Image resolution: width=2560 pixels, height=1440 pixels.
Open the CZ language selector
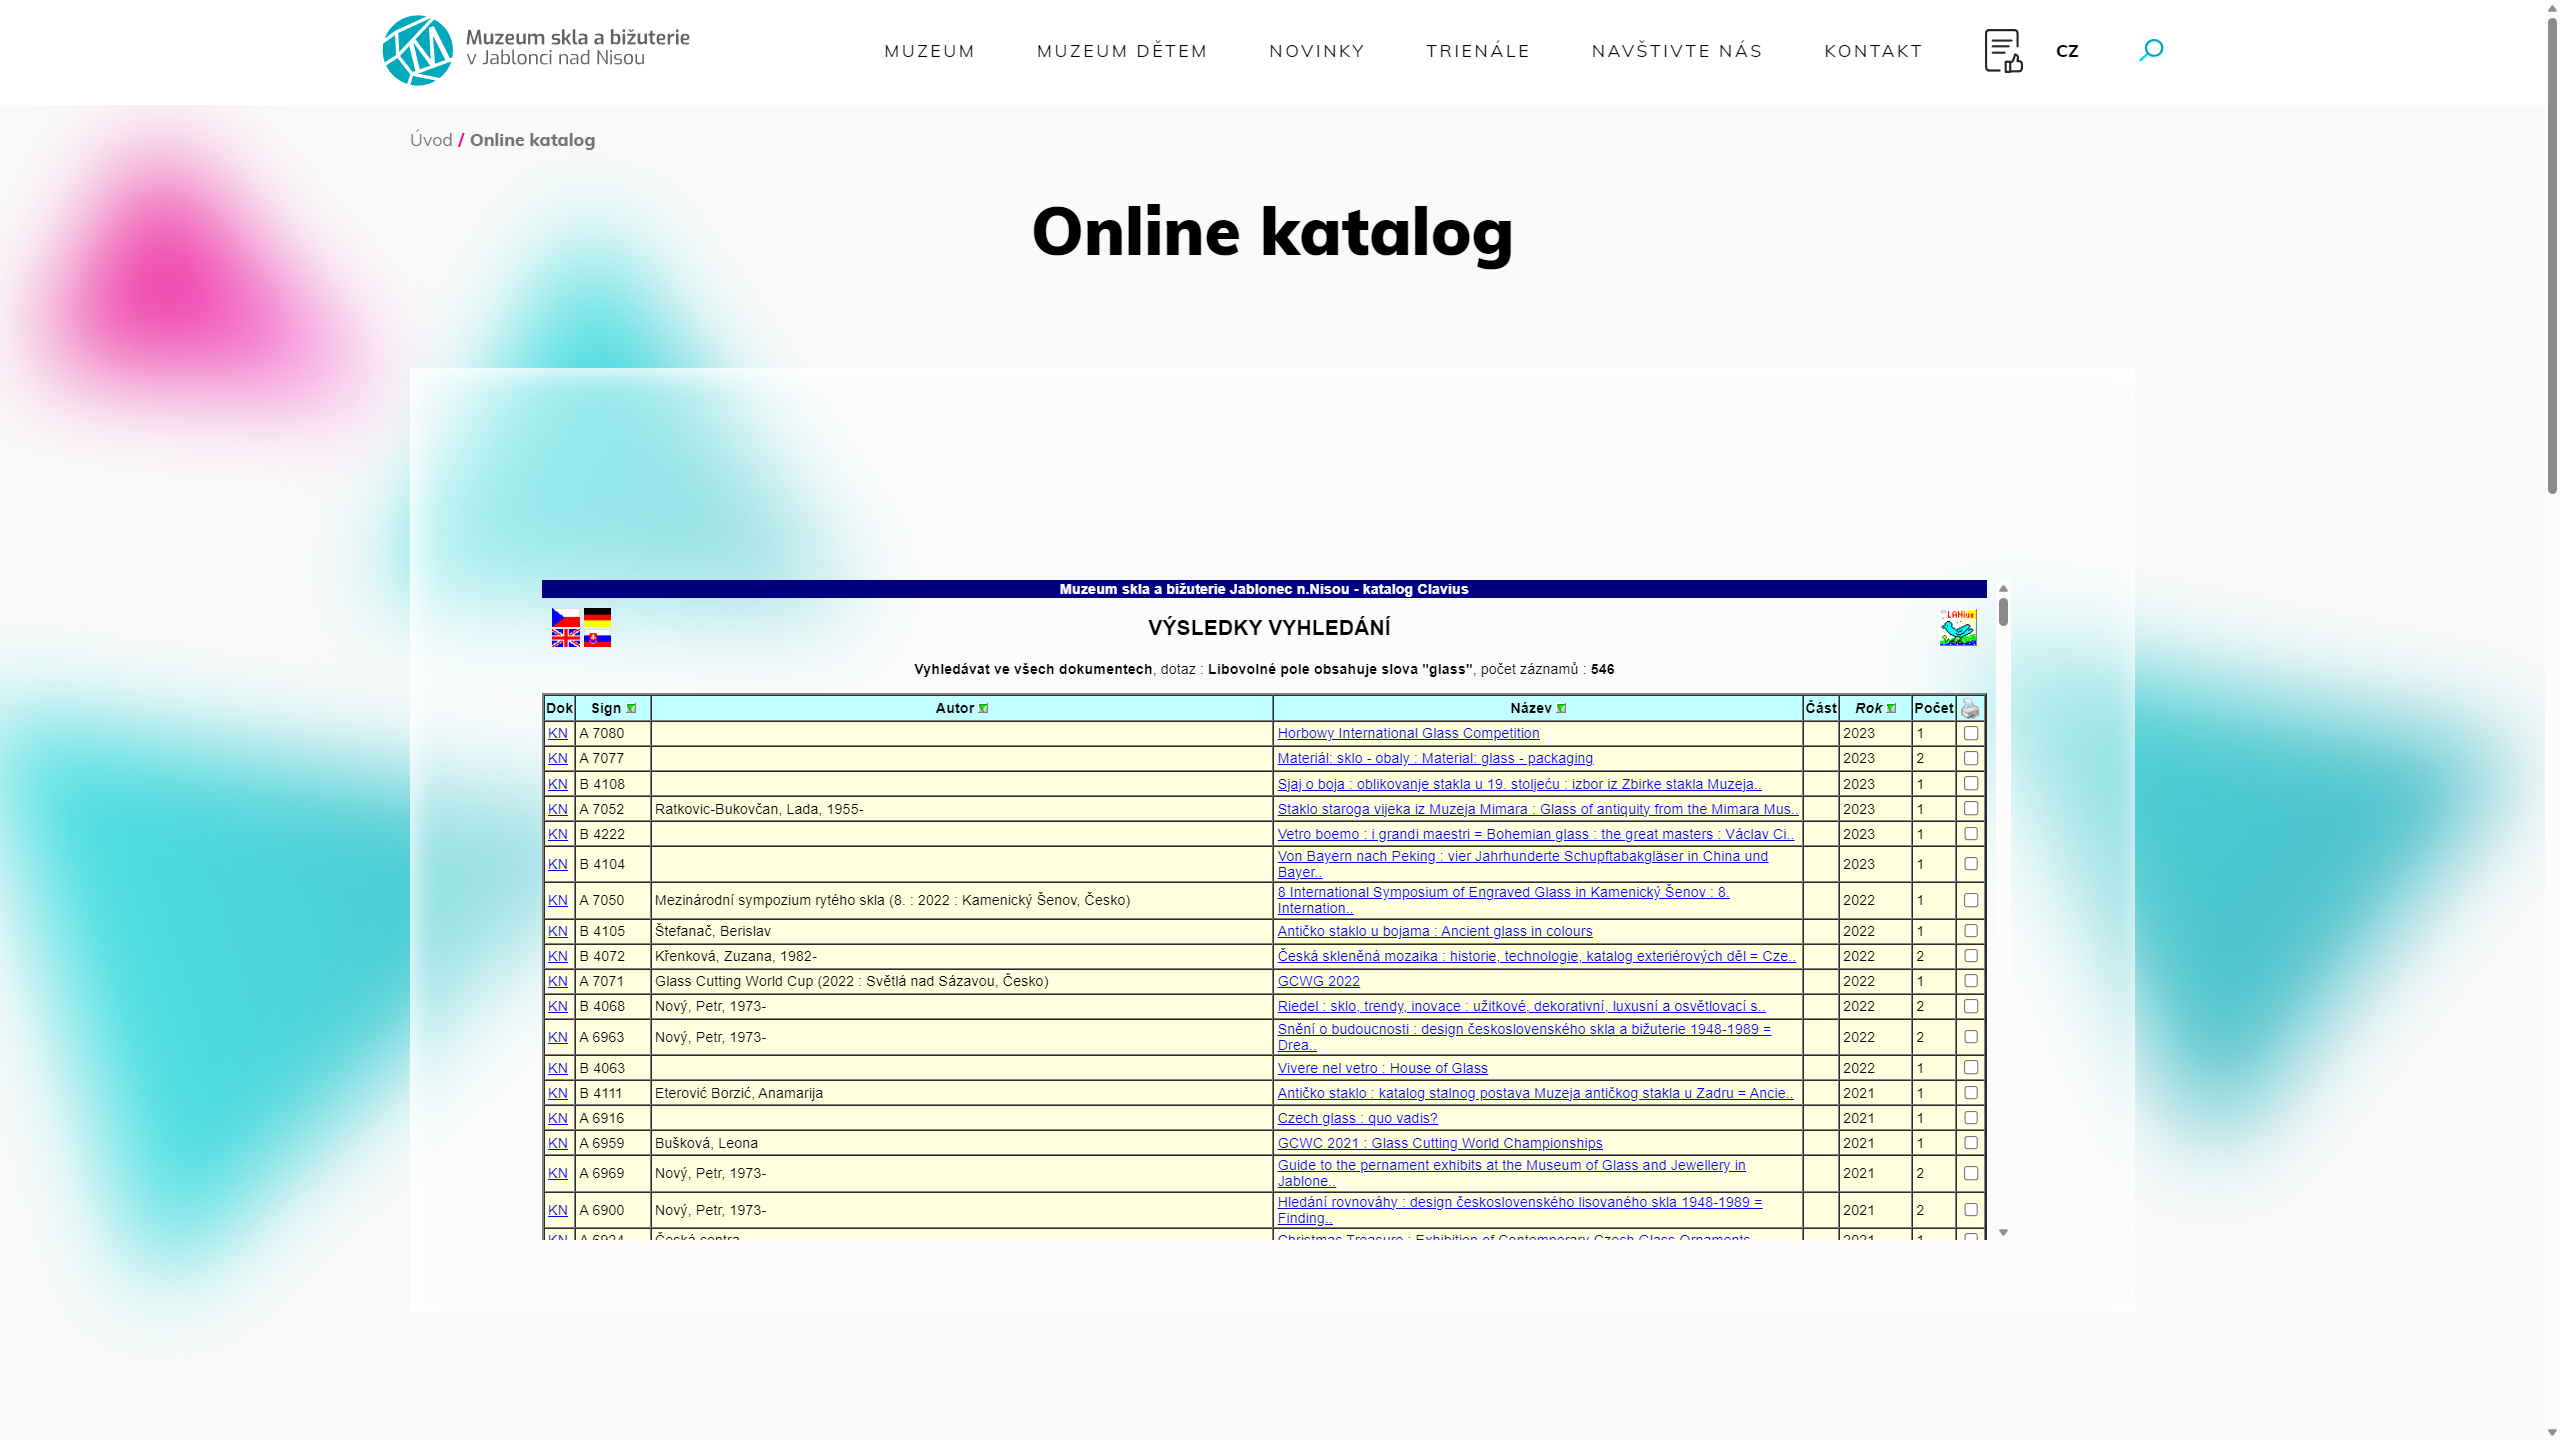point(2067,51)
